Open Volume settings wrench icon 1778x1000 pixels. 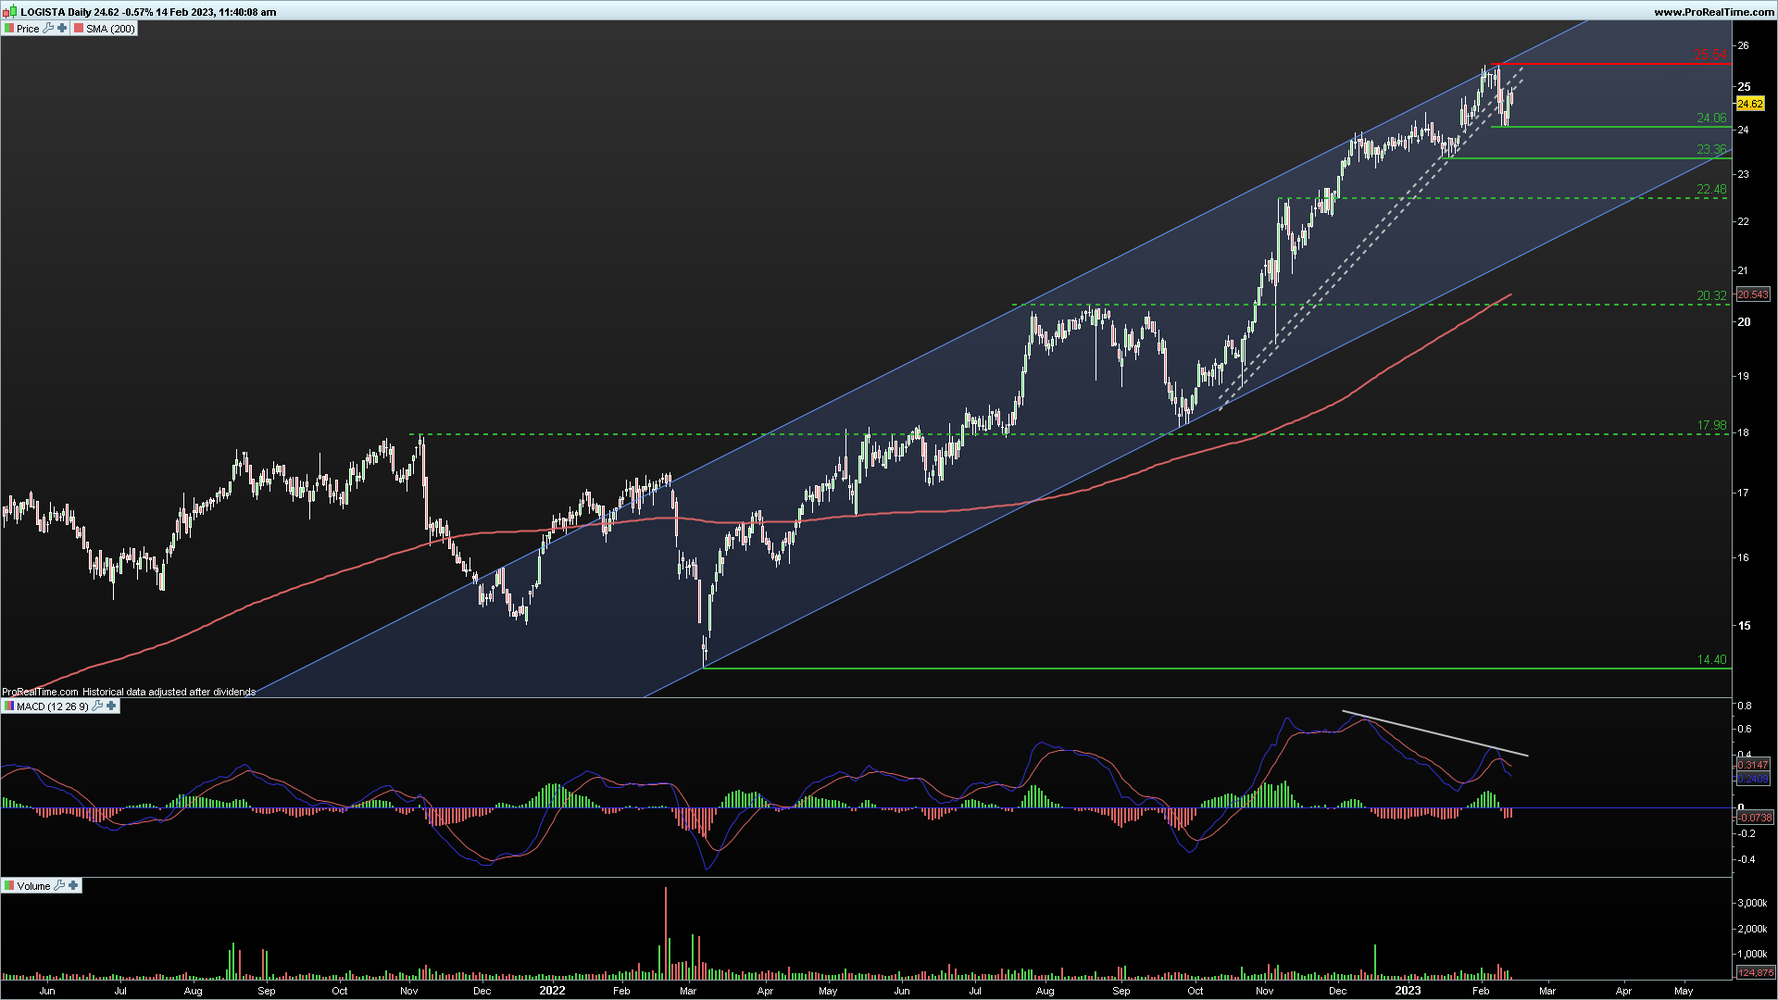pos(60,885)
